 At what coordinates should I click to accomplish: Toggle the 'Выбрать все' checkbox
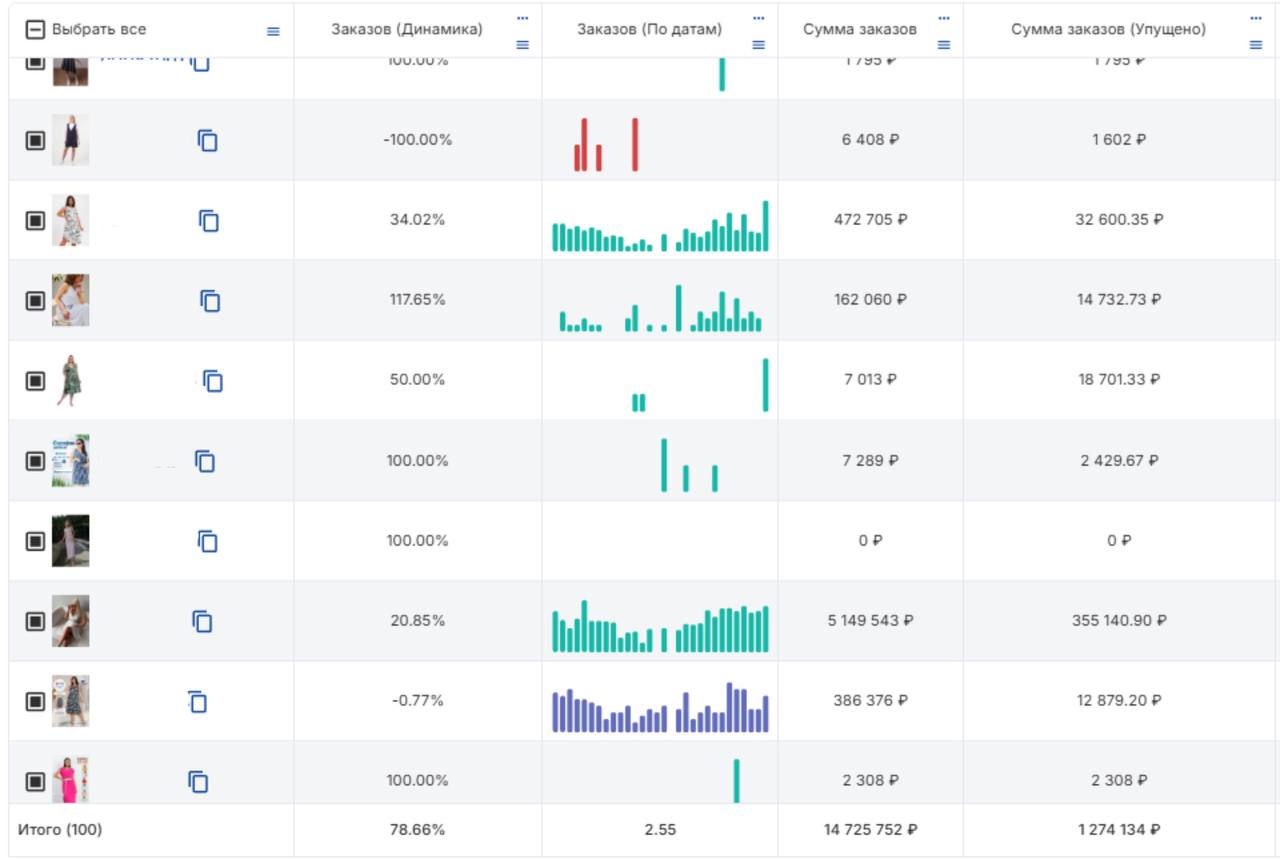(34, 30)
